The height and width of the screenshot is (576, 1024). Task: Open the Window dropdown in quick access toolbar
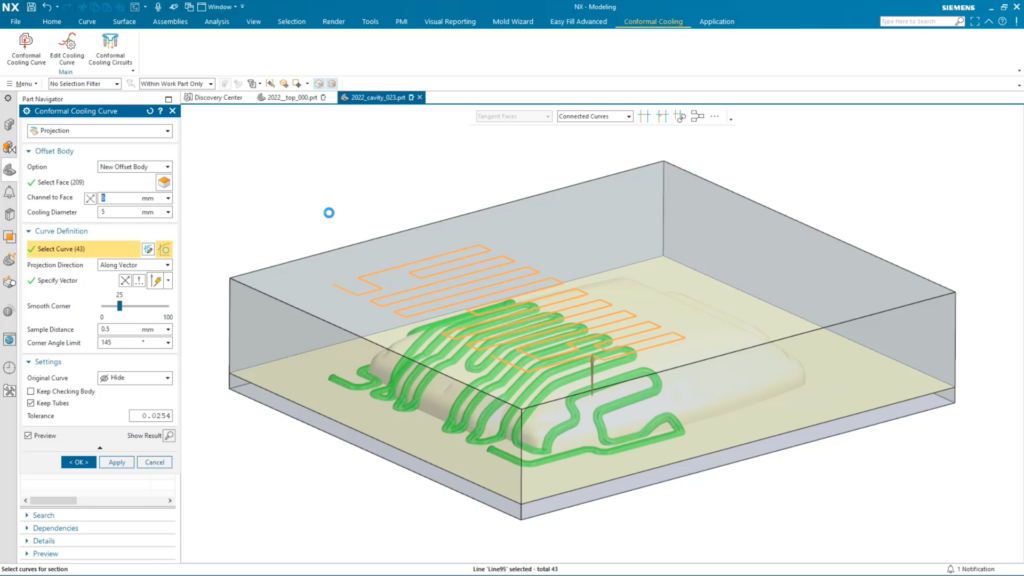221,7
